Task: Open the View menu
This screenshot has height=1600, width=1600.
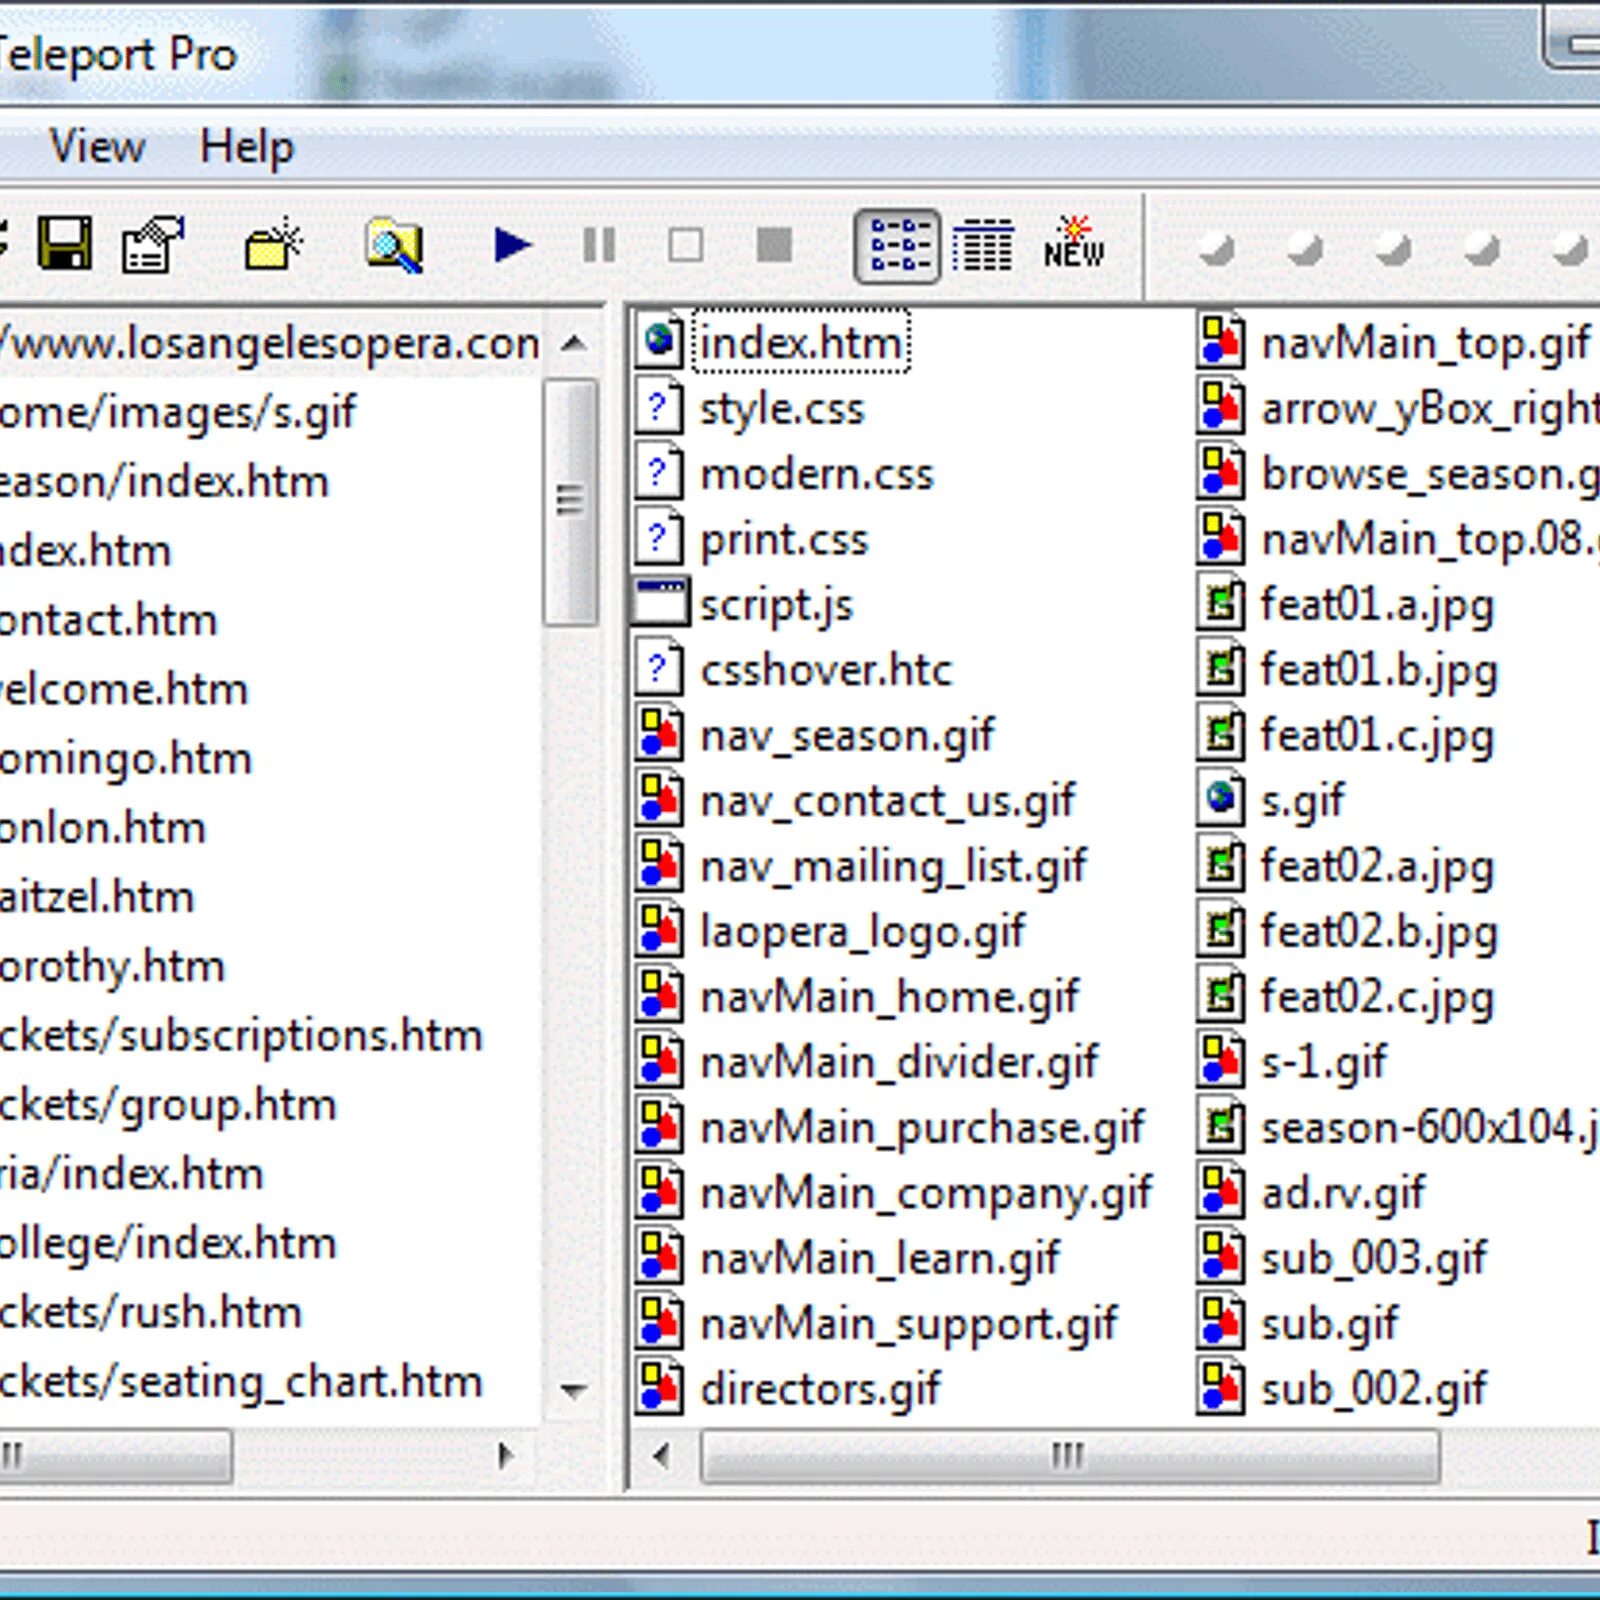Action: (x=97, y=147)
